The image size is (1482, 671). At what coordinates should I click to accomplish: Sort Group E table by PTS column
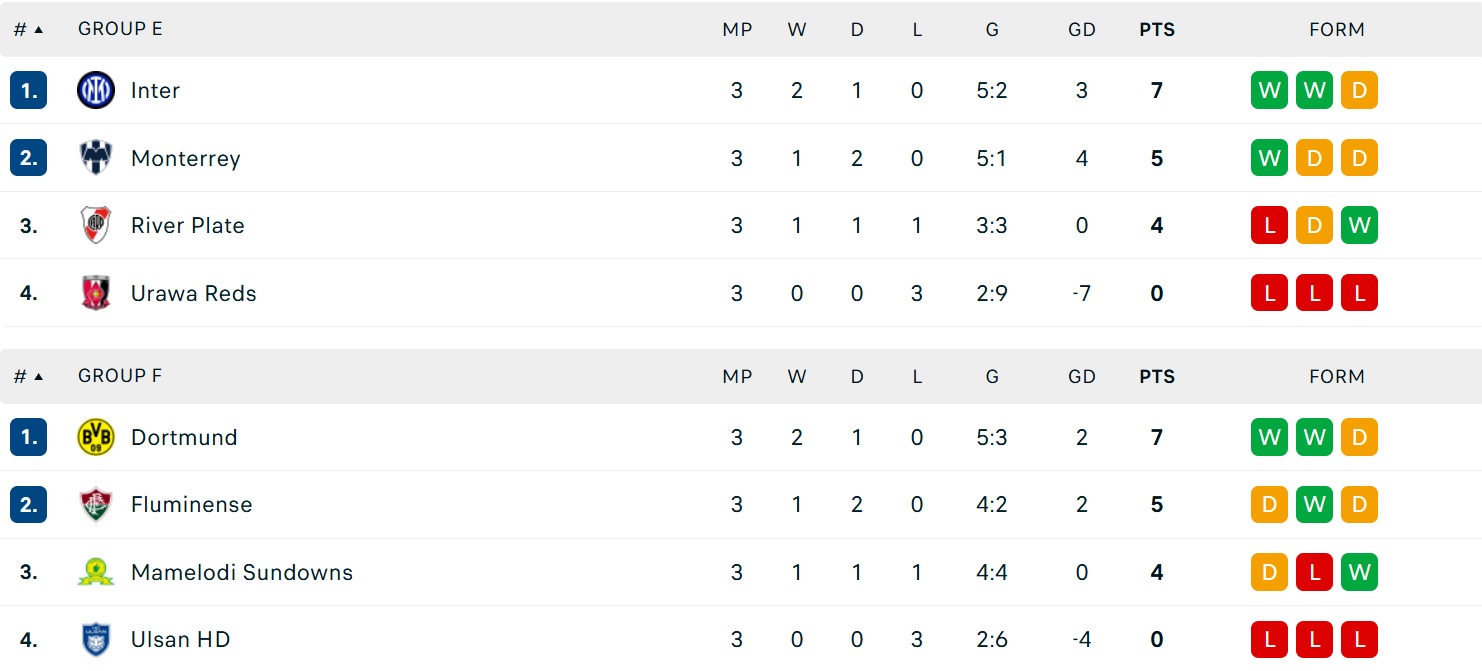pos(1157,29)
